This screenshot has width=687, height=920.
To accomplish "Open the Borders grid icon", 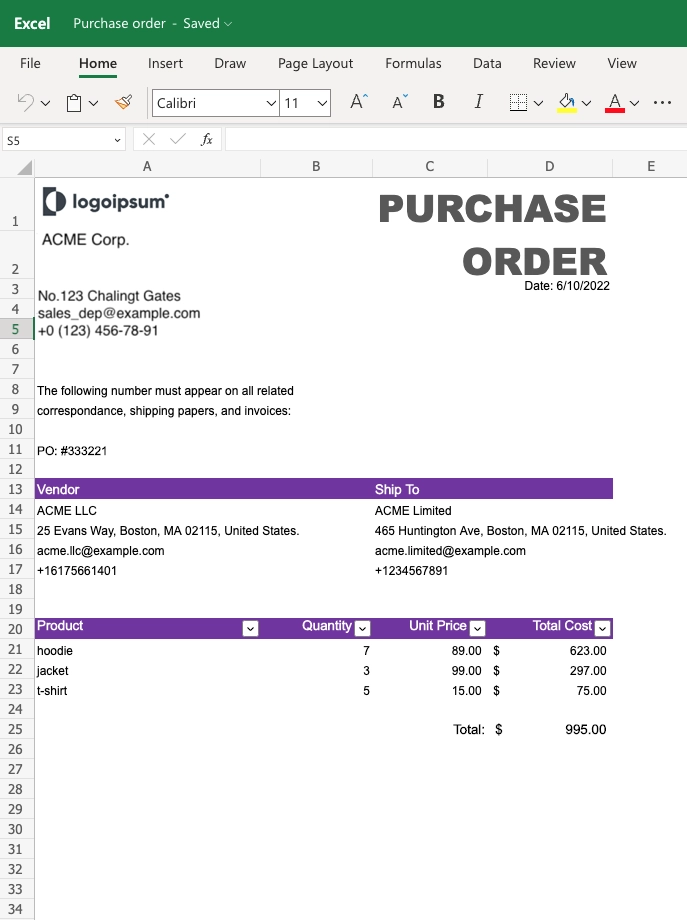I will [517, 102].
